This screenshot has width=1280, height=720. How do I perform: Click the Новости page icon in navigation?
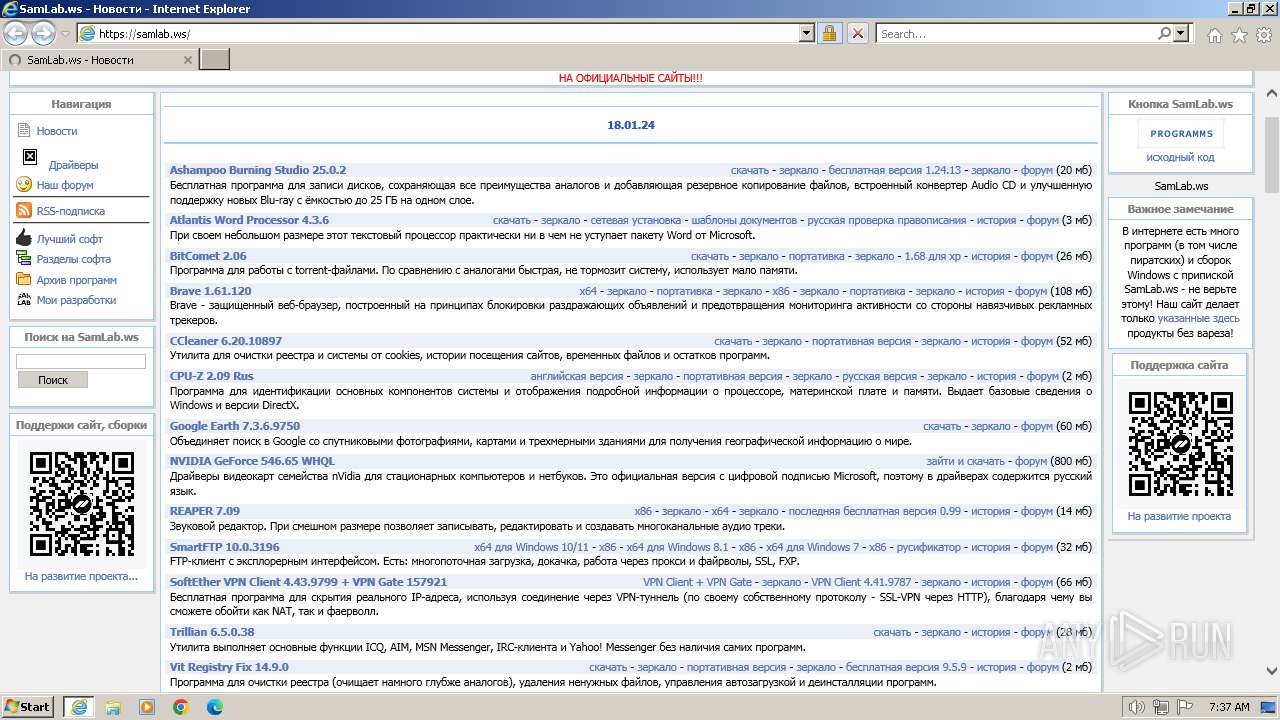24,131
